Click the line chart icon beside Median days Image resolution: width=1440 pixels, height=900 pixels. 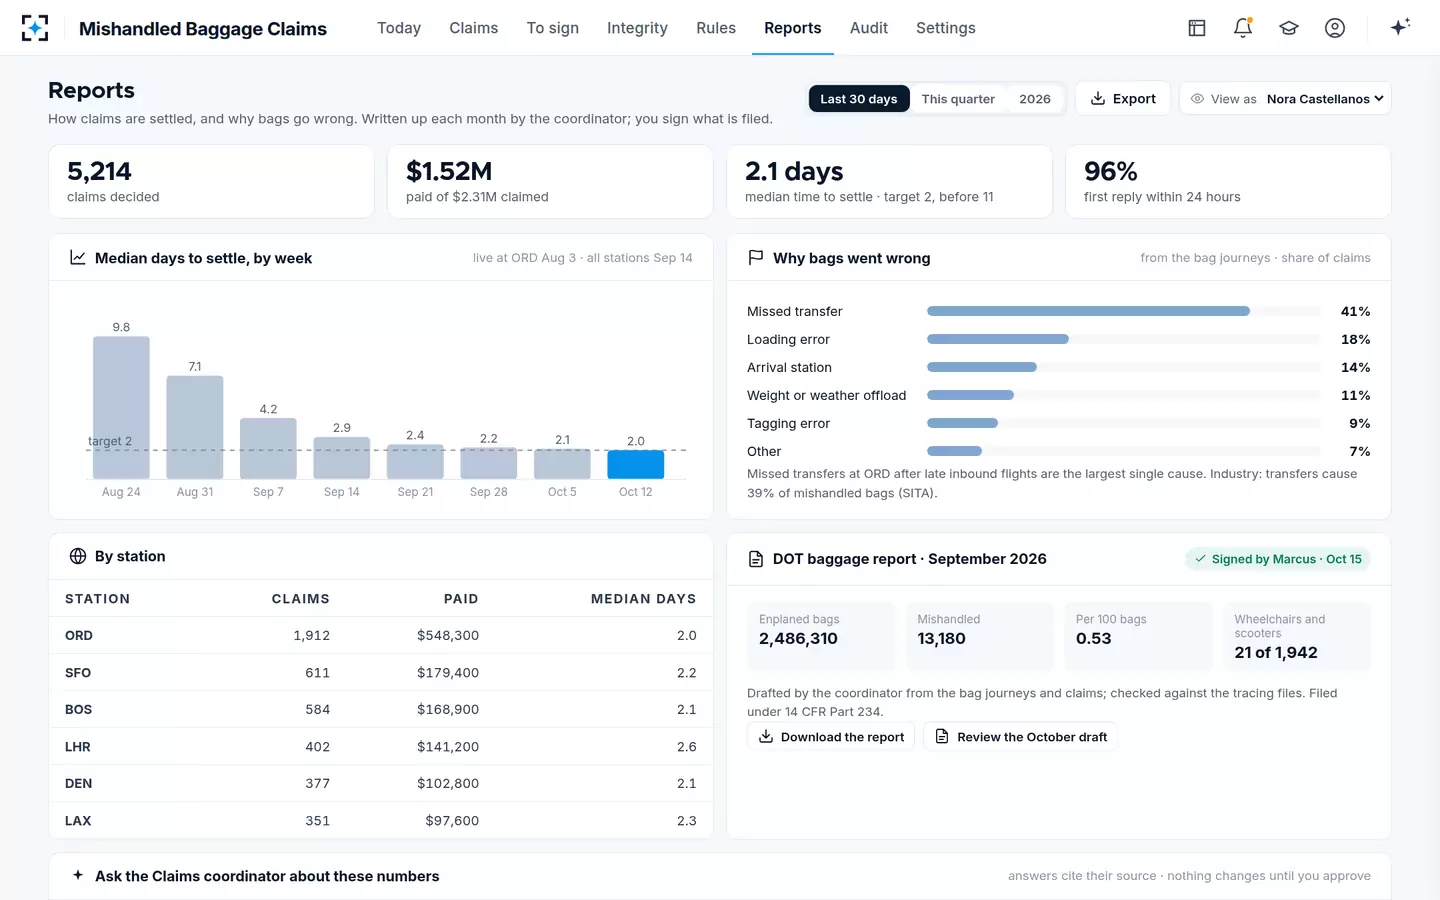[77, 258]
